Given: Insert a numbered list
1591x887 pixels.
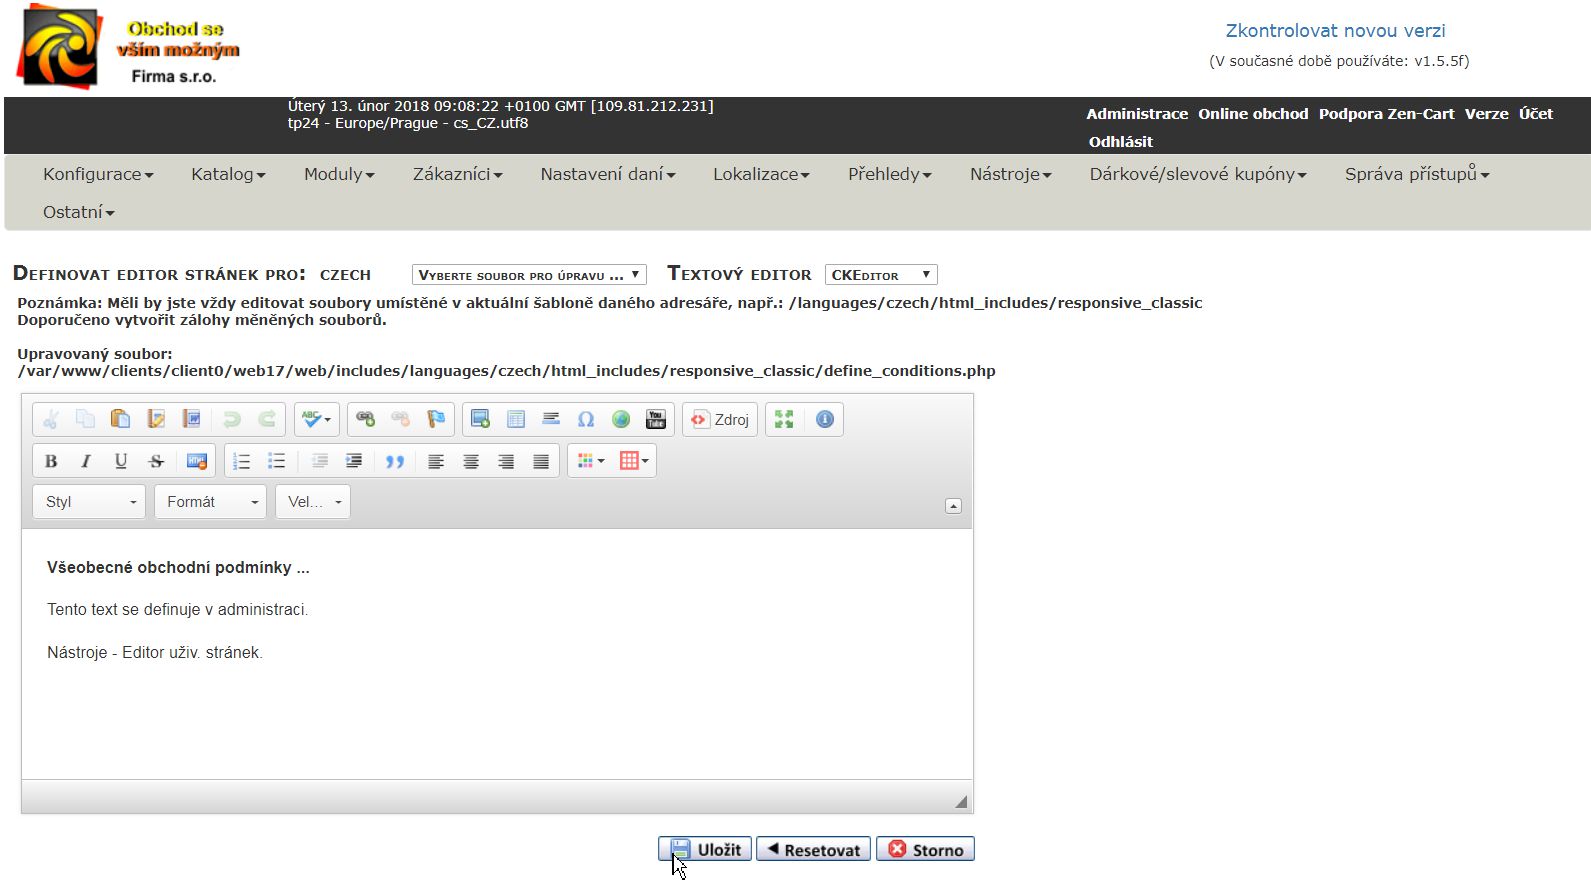Looking at the screenshot, I should click(x=241, y=461).
